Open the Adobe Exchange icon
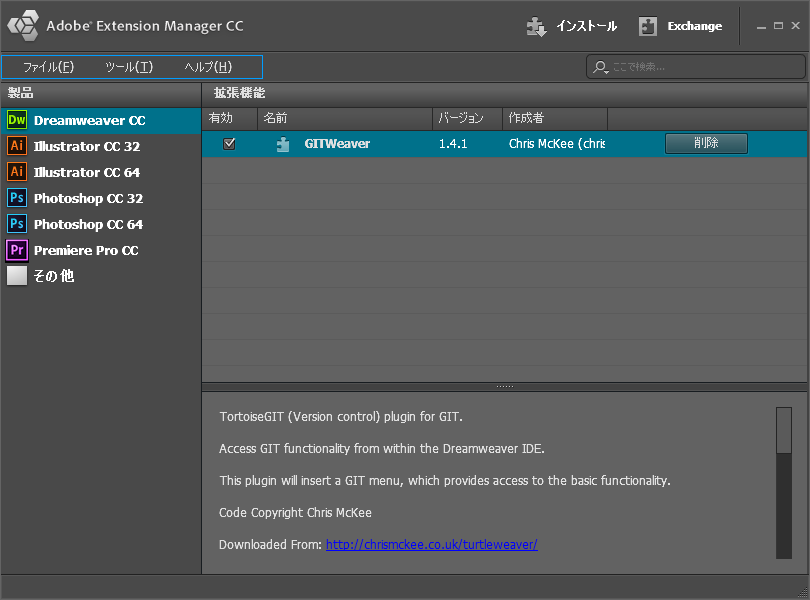Screen dimensions: 810x600 [649, 27]
